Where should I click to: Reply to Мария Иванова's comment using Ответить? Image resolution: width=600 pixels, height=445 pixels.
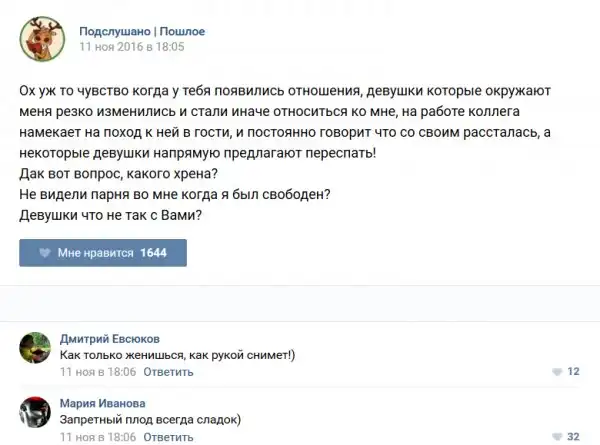tap(168, 437)
